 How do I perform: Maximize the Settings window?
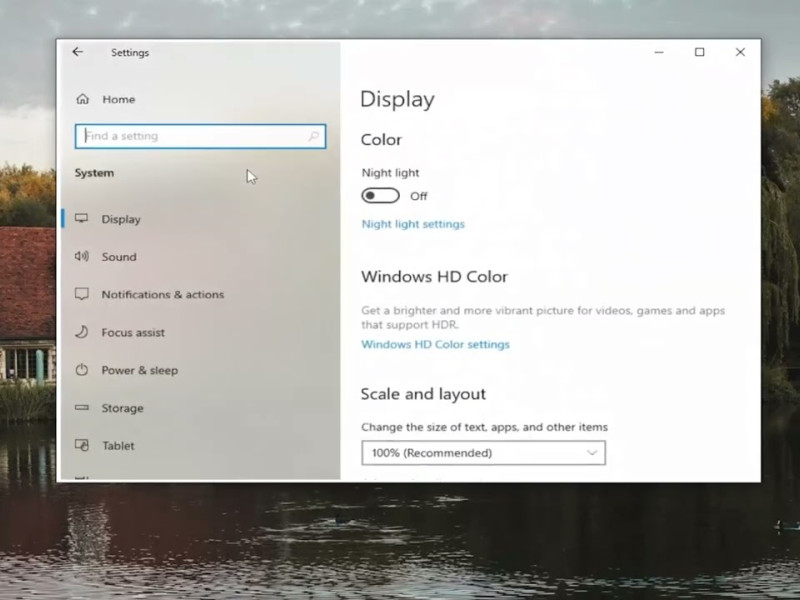[699, 52]
